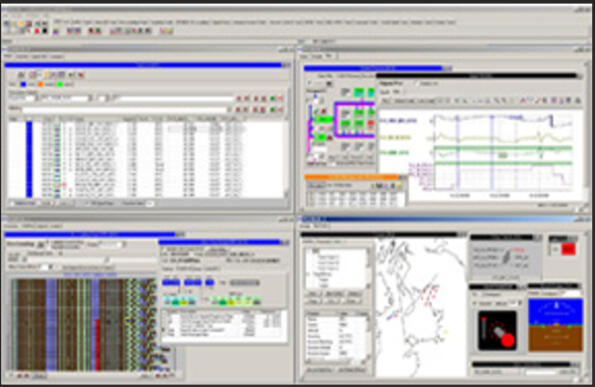Click the blue and brown attitude indicator
This screenshot has height=387, width=595.
555,325
